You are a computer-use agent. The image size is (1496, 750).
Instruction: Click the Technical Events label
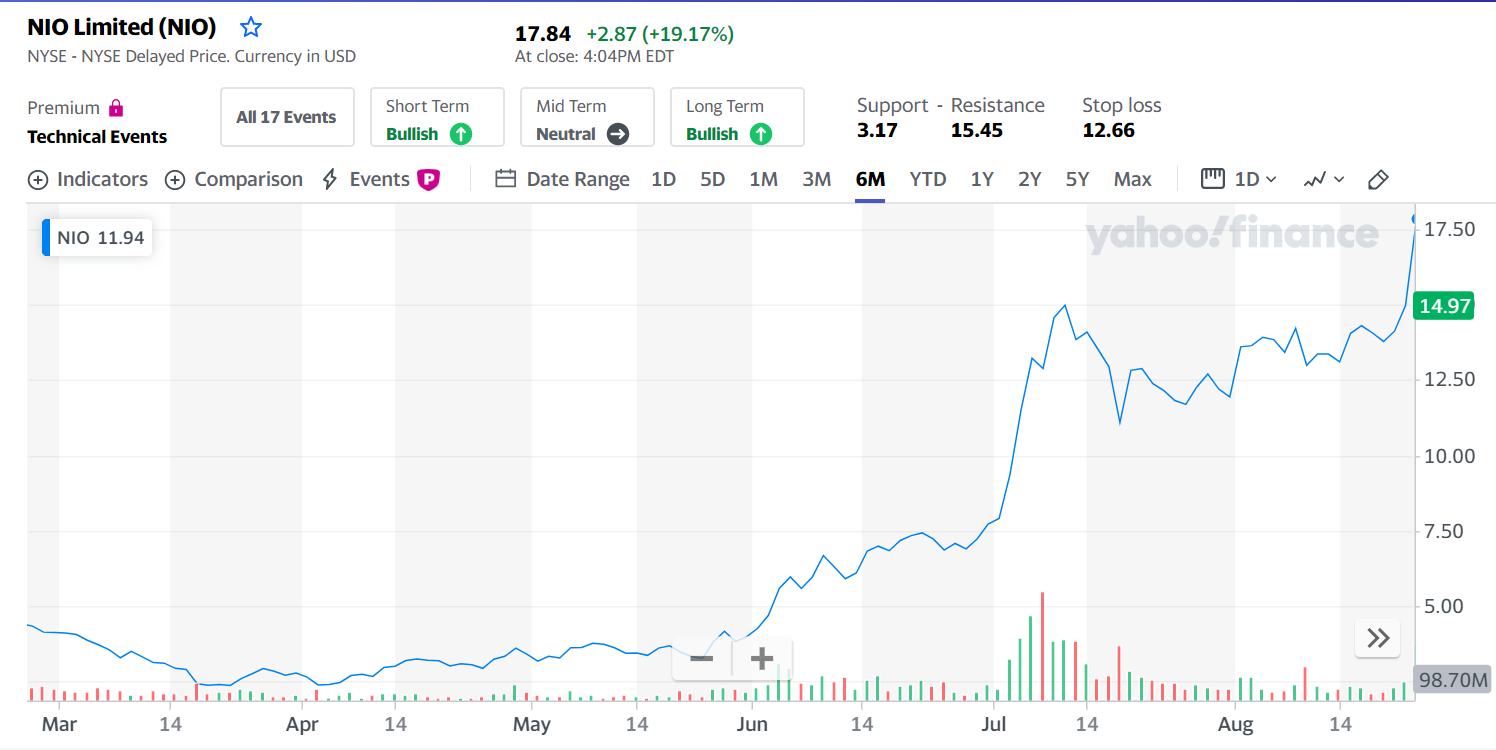tap(97, 137)
